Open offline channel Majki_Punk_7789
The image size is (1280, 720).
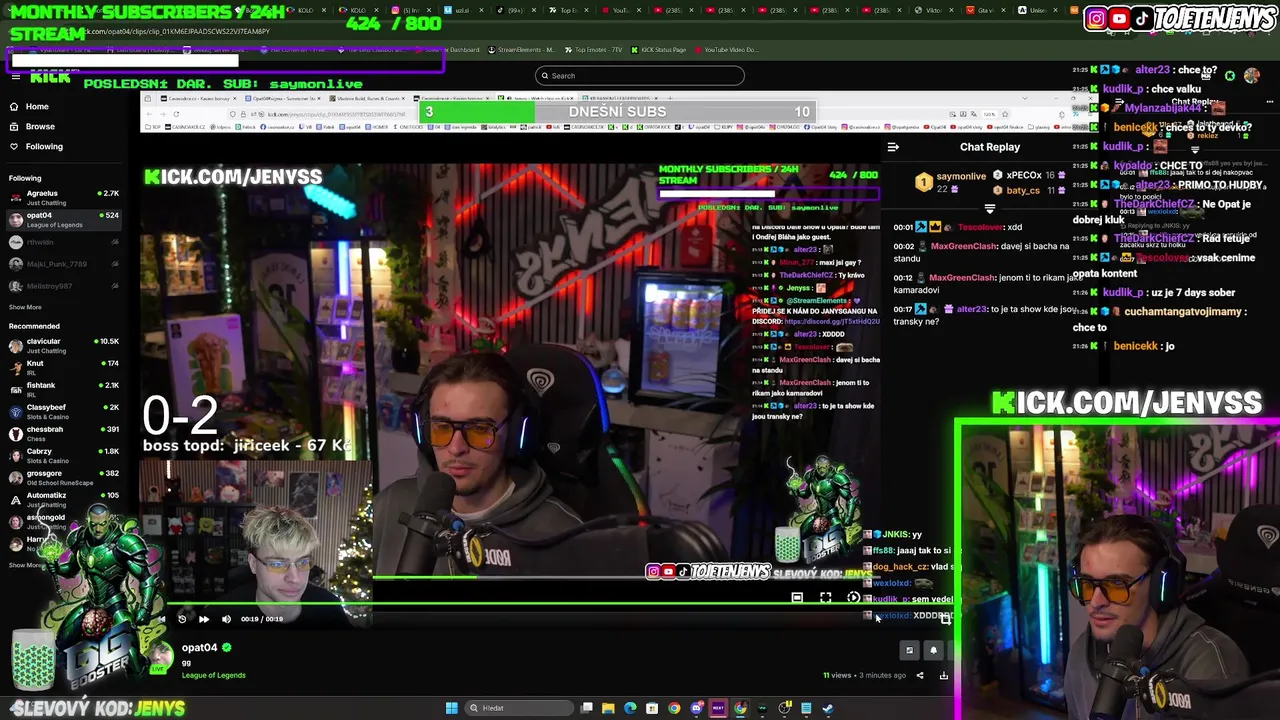coord(63,264)
